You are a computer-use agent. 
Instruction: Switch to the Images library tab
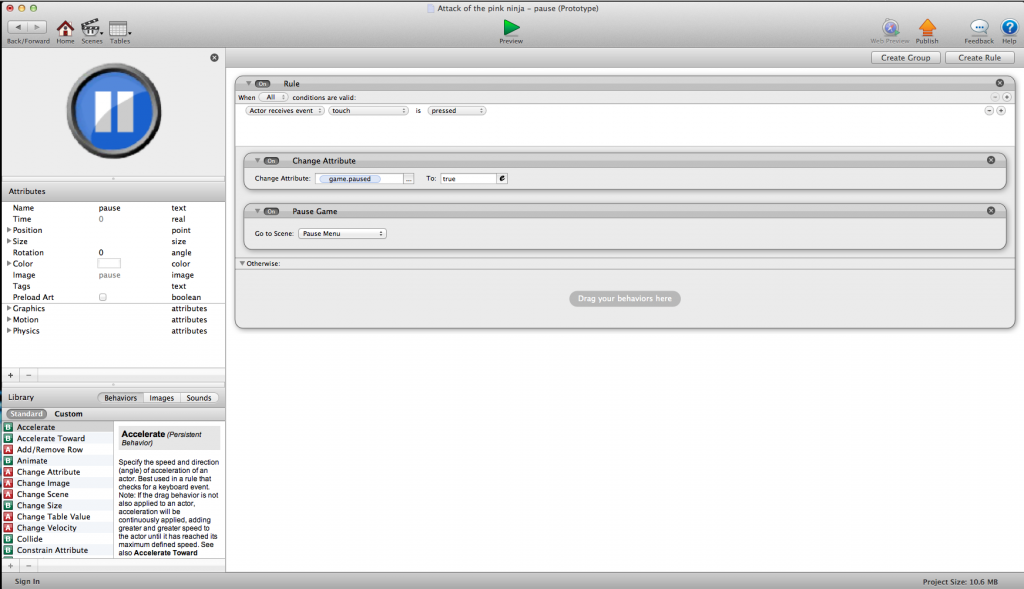tap(161, 398)
